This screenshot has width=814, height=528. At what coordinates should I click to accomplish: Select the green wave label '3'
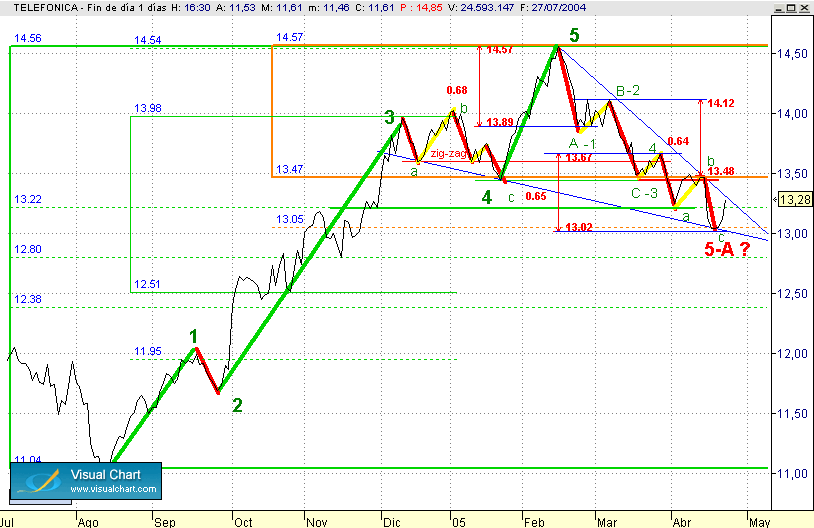coord(389,118)
